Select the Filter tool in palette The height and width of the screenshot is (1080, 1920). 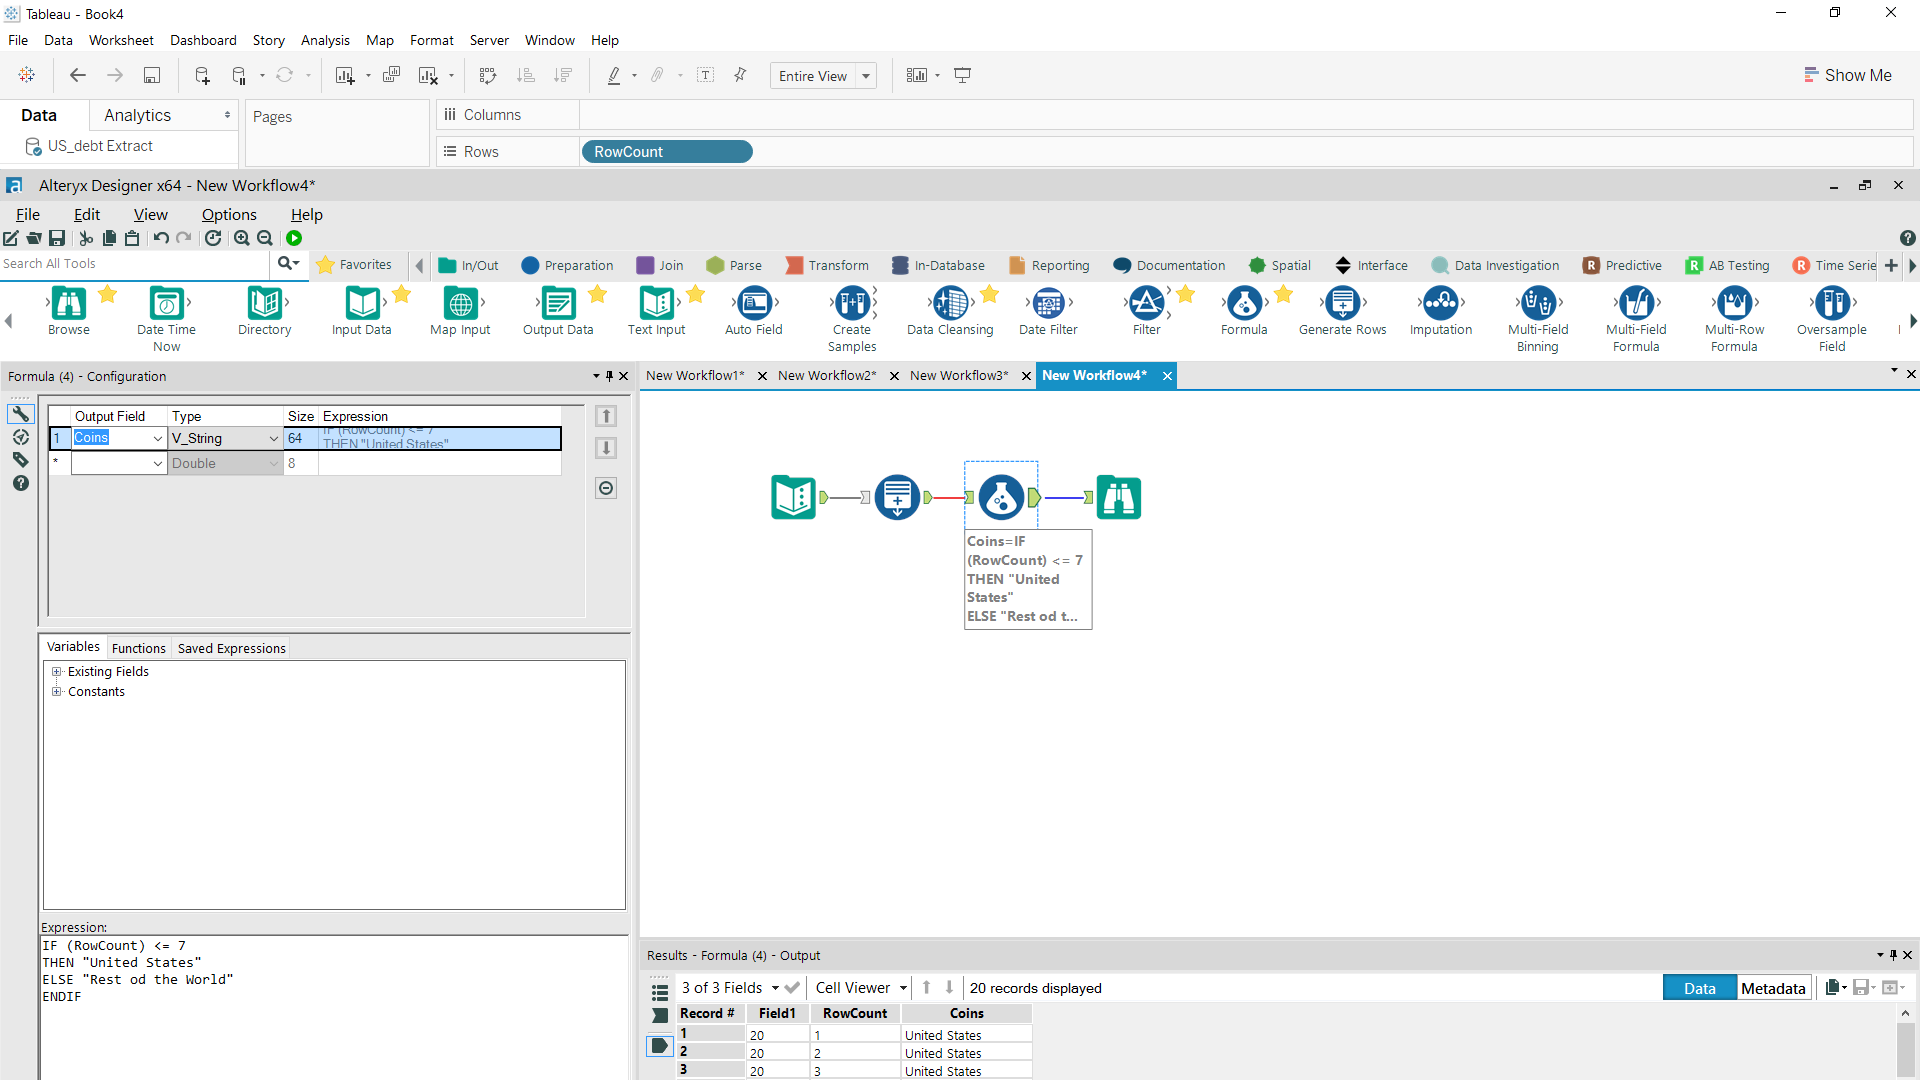point(1146,303)
